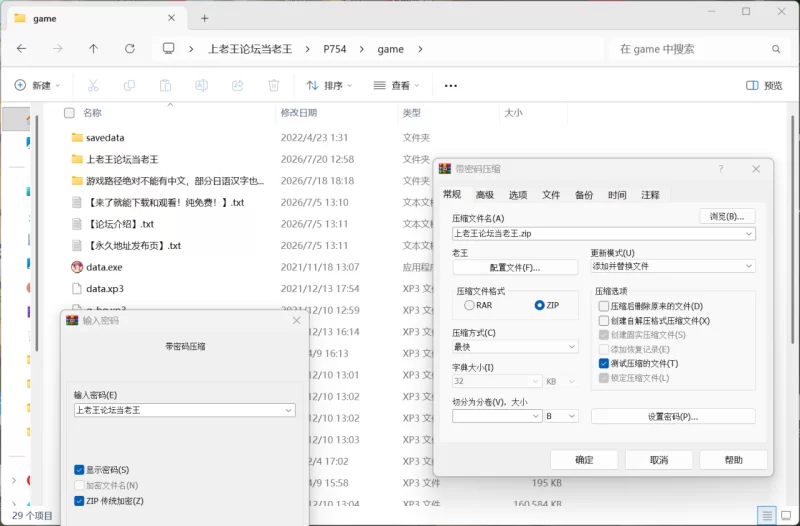The image size is (800, 526).
Task: Switch to Comment tab
Action: pos(651,195)
